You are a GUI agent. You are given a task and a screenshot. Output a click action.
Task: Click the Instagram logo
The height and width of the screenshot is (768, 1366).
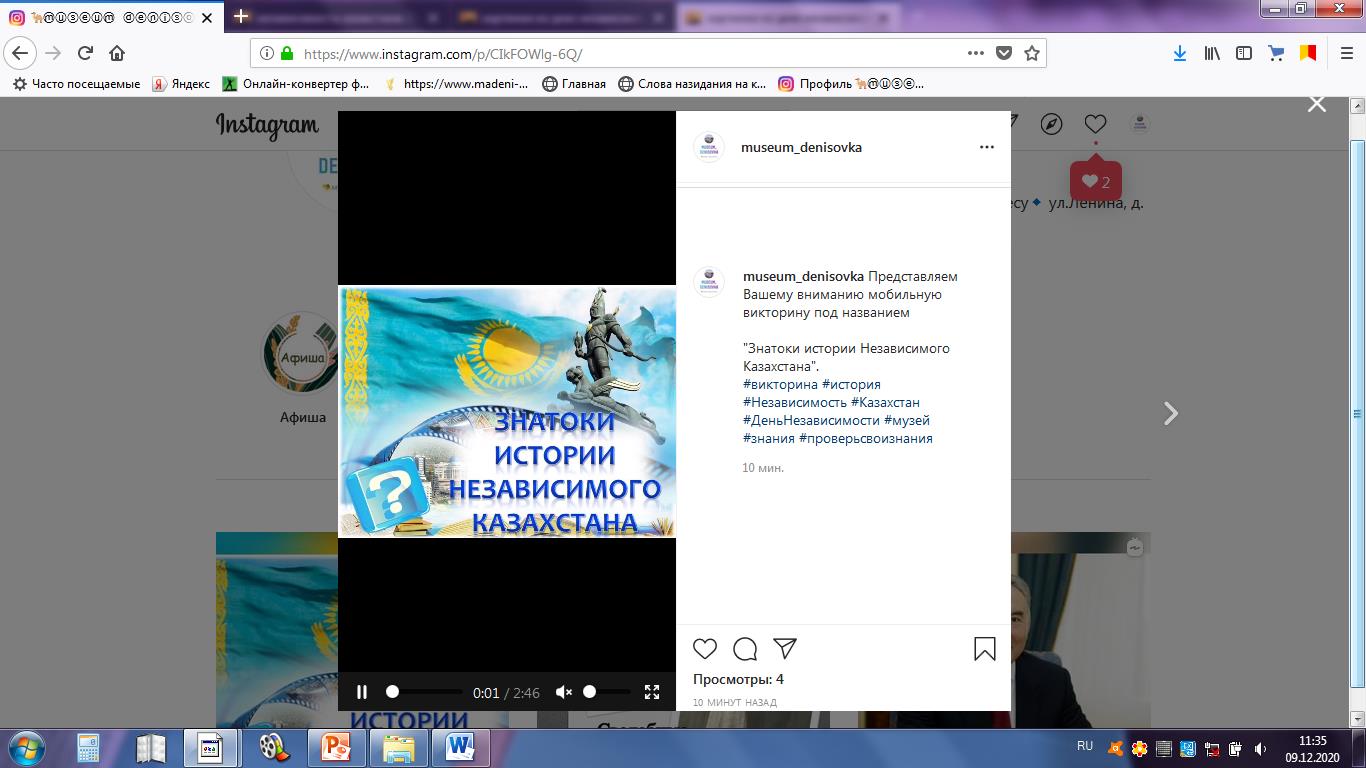[x=267, y=125]
